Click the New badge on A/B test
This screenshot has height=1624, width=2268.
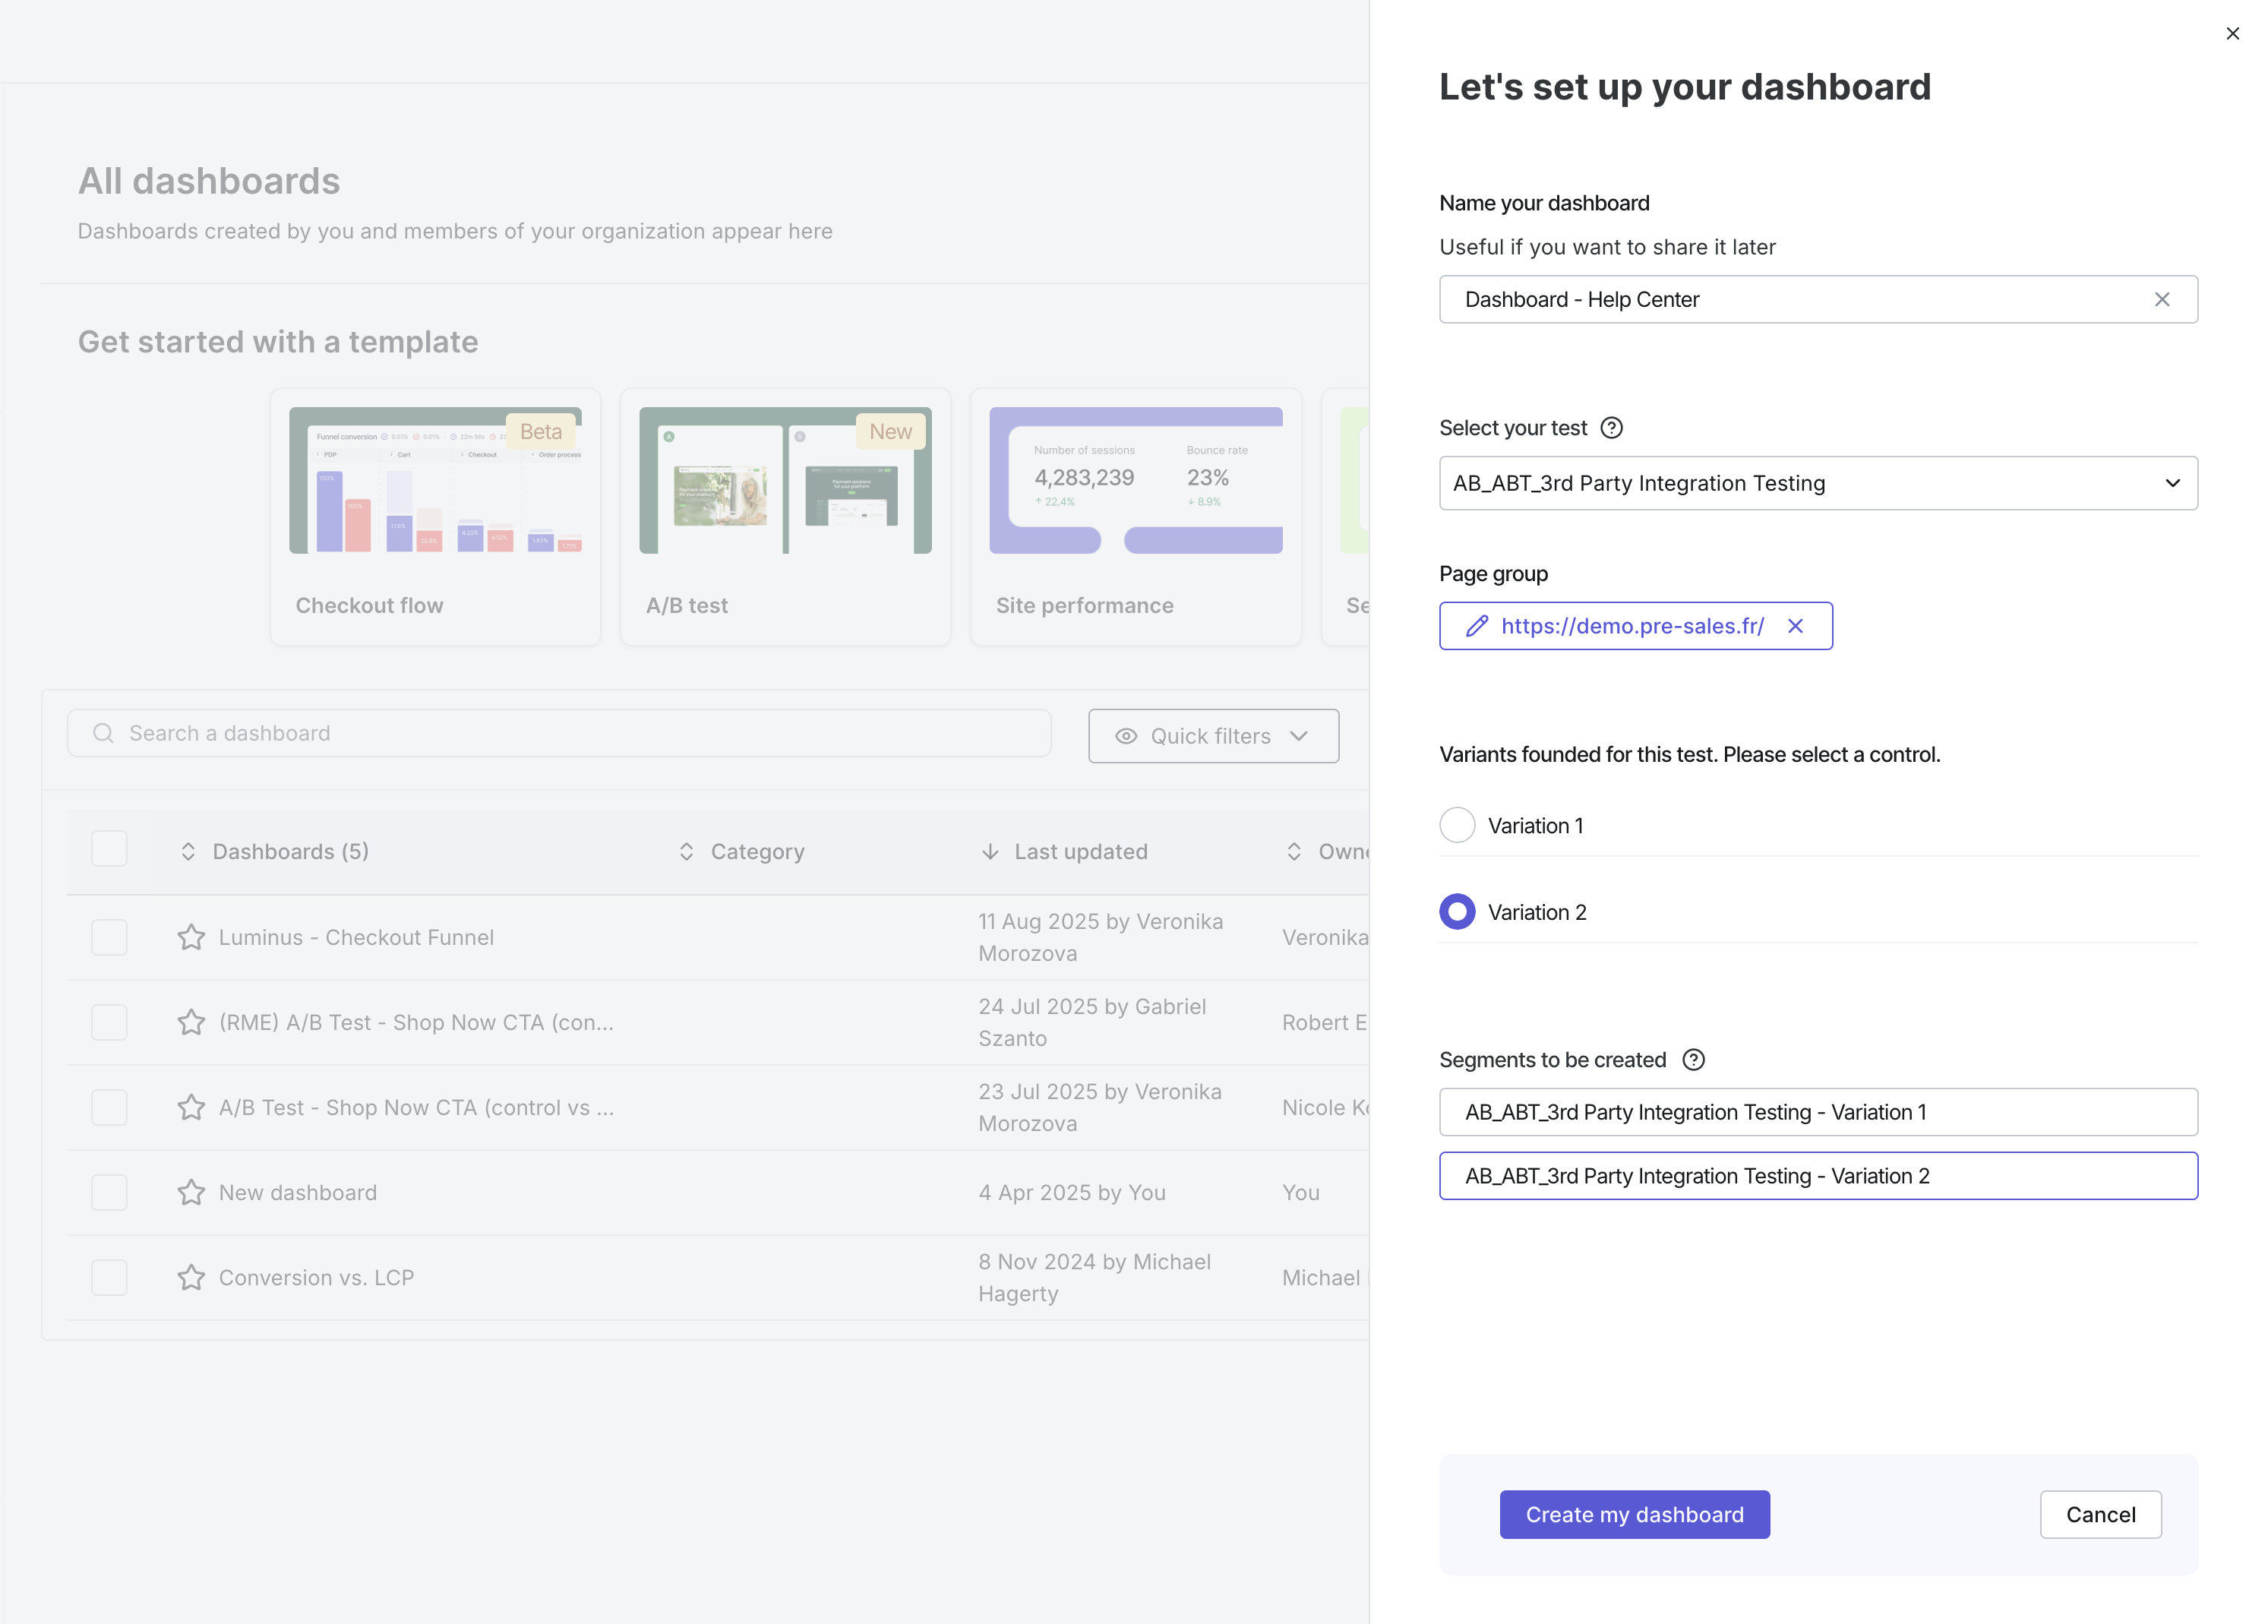click(x=890, y=432)
